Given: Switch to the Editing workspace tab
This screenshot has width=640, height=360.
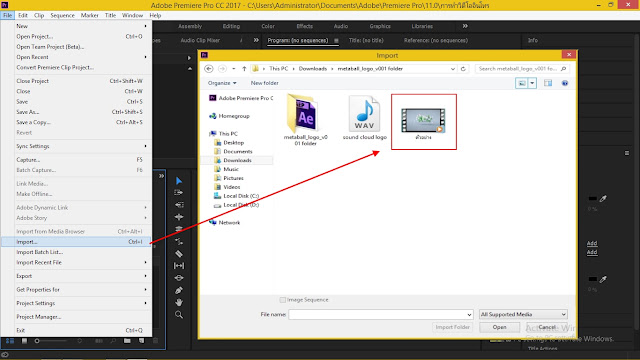Looking at the screenshot, I should click(x=231, y=26).
